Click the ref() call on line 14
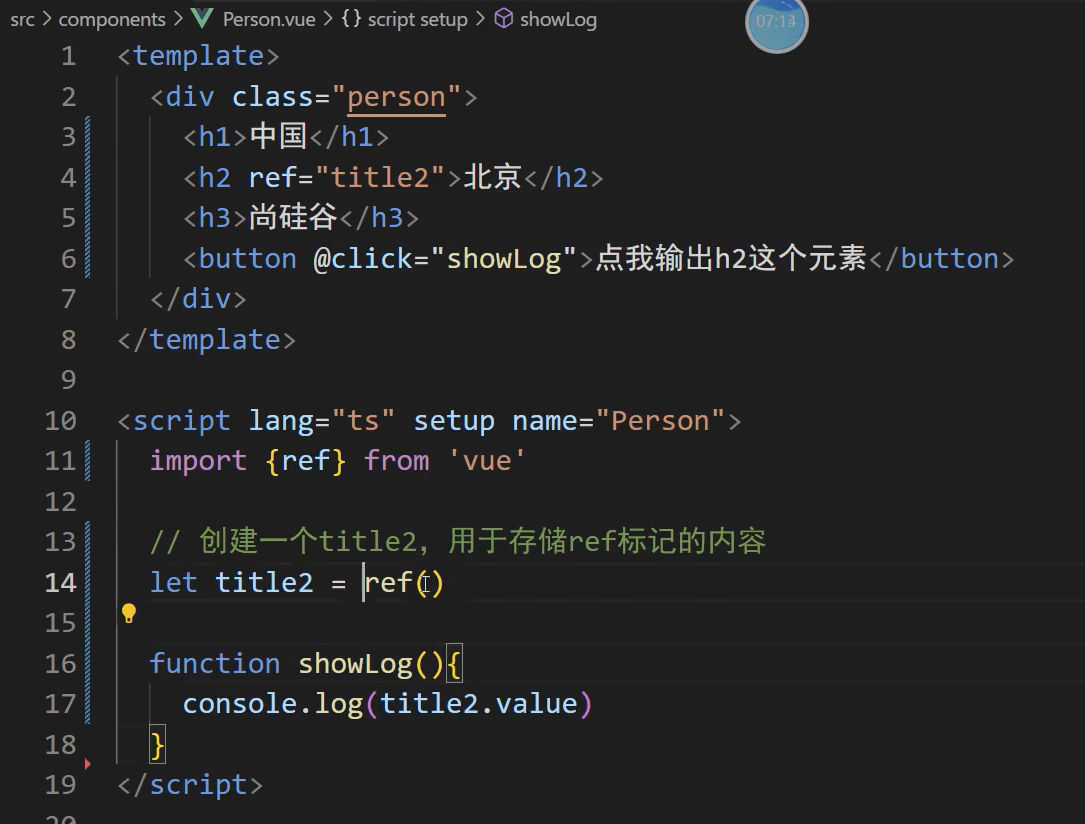1085x824 pixels. pyautogui.click(x=404, y=583)
